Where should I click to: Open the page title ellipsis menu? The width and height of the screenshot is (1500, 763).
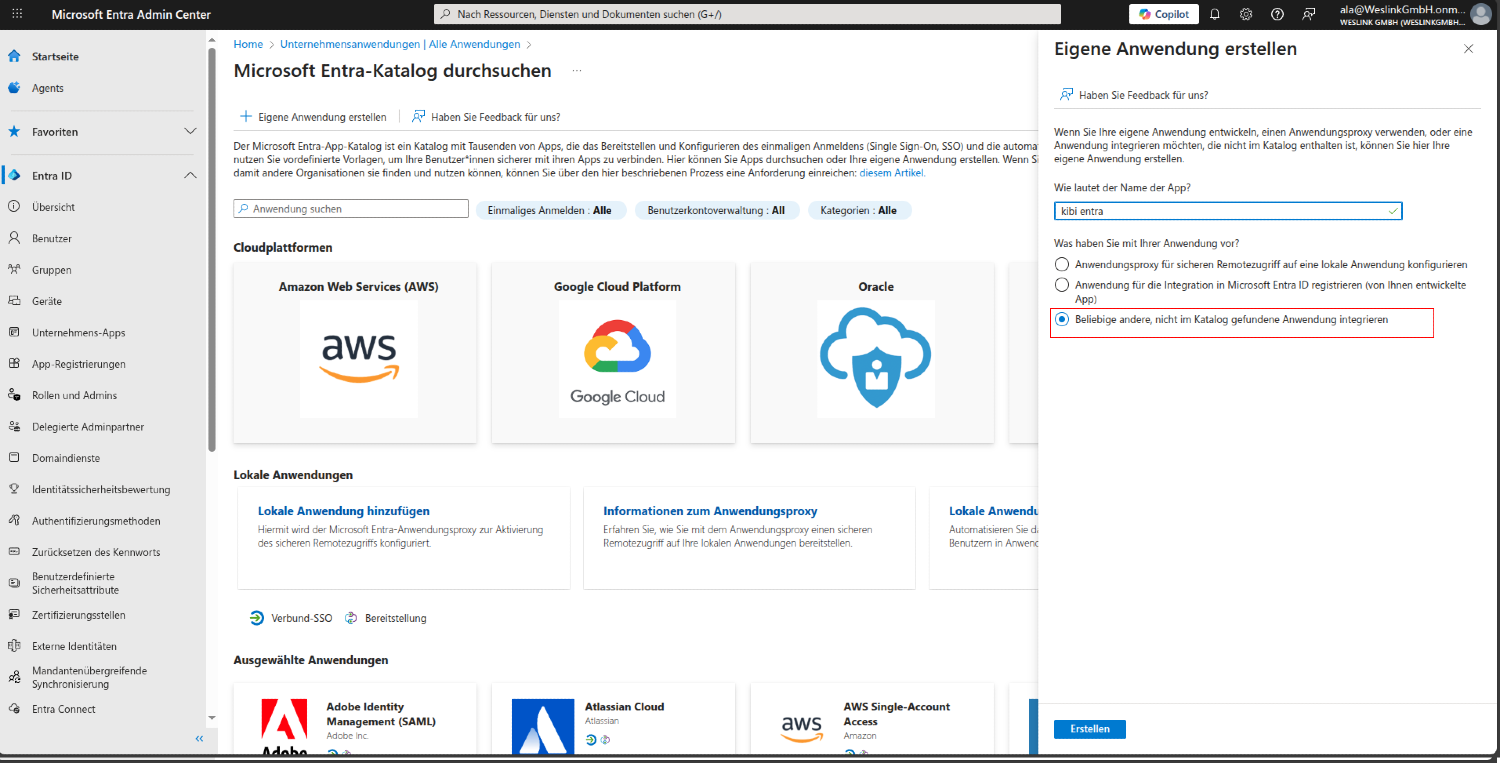(577, 71)
